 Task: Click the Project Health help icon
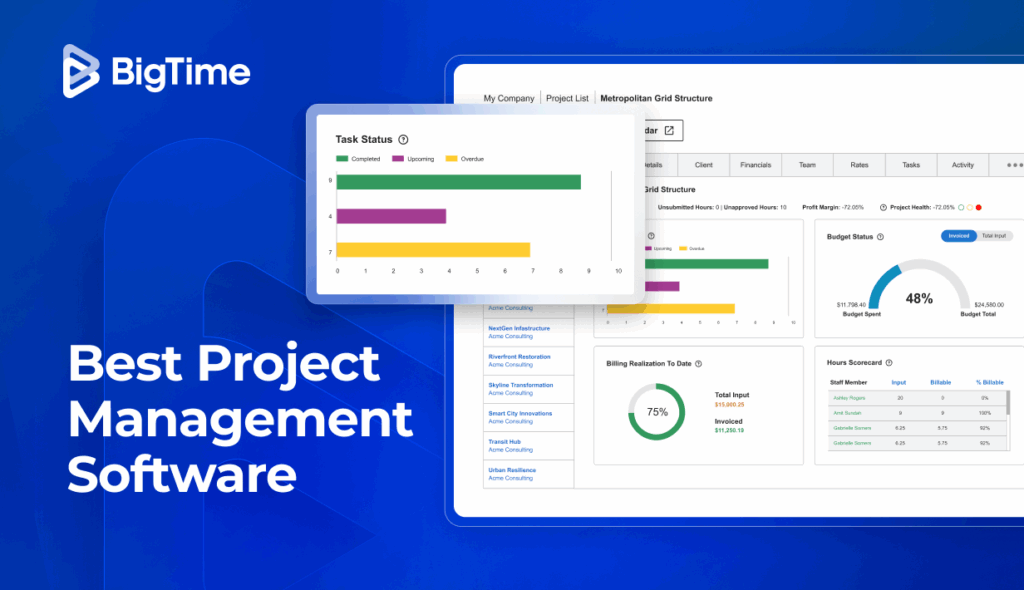(x=882, y=207)
